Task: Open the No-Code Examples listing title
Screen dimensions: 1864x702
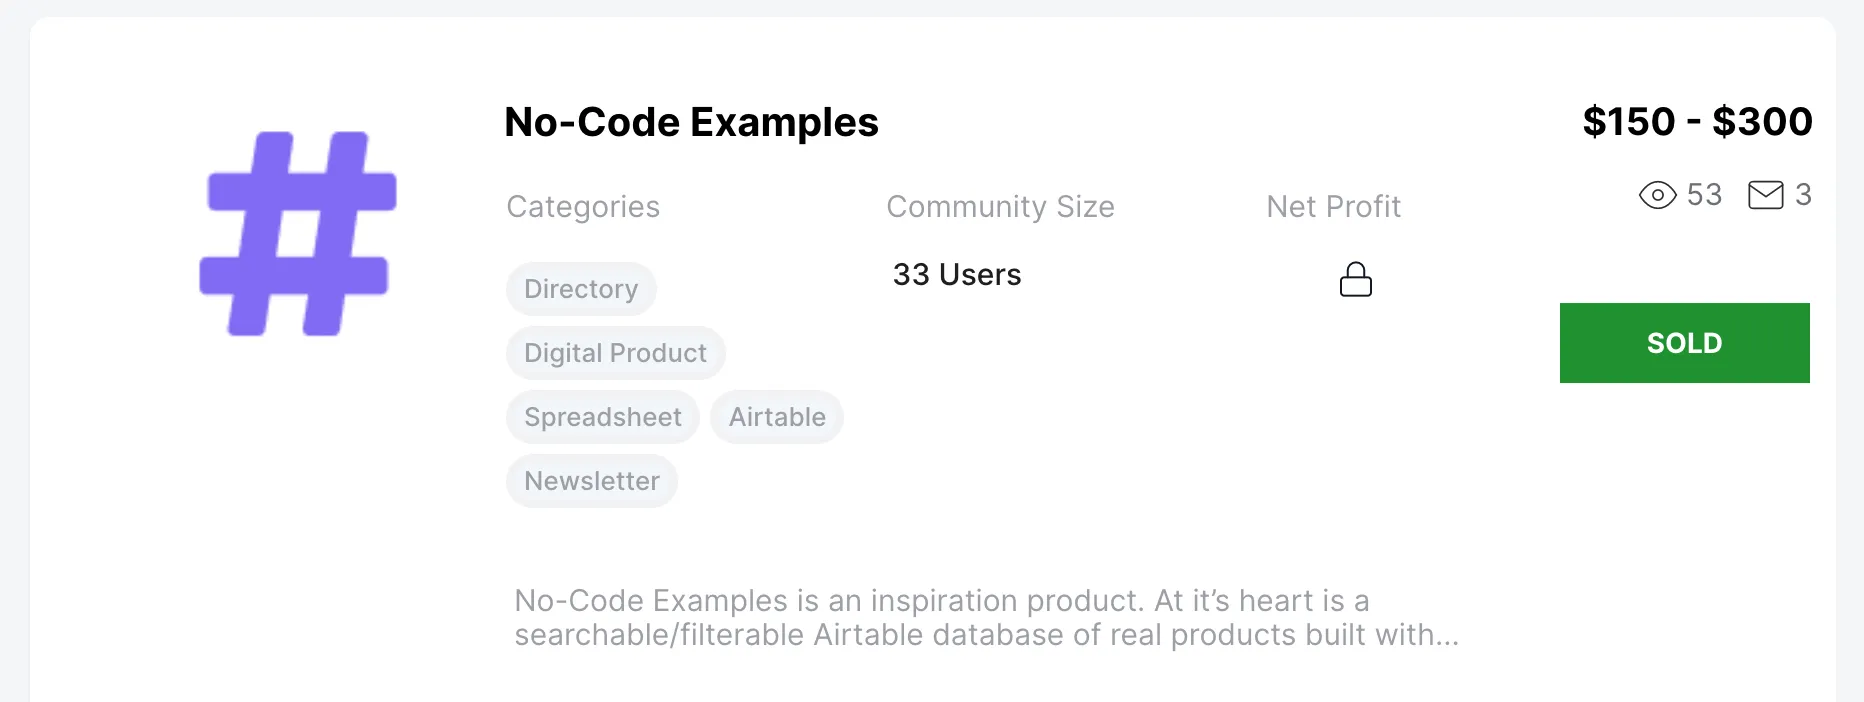Action: pos(691,123)
